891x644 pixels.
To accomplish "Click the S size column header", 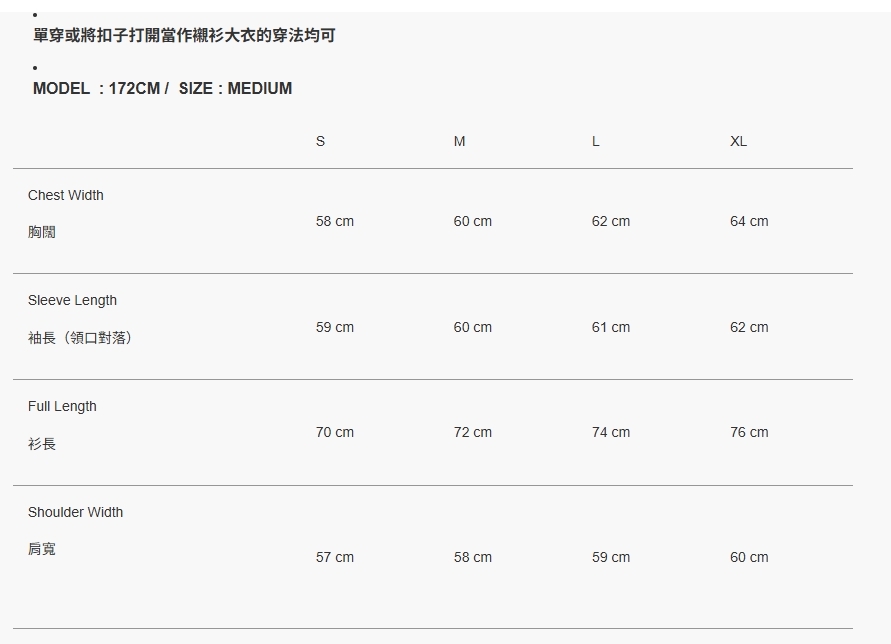I will (320, 141).
